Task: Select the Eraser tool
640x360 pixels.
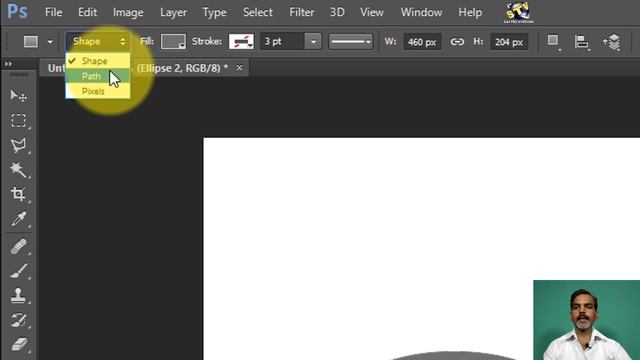Action: point(18,344)
